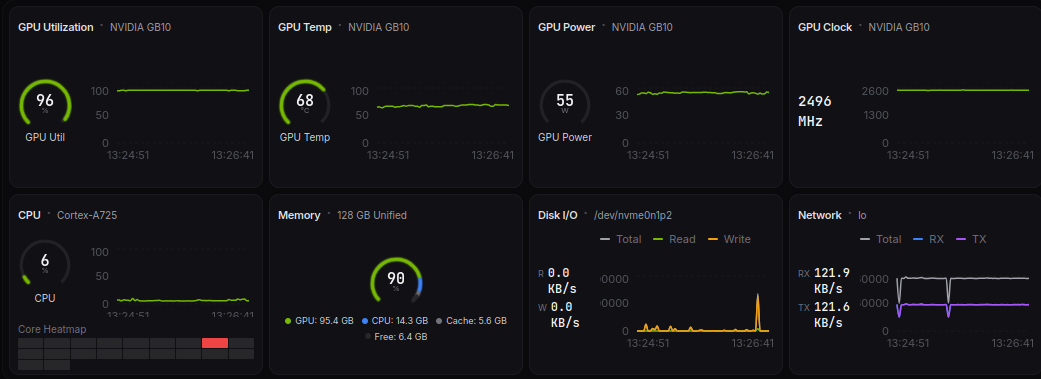1041x379 pixels.
Task: Click the green line in GPU Temp chart
Action: (x=443, y=106)
